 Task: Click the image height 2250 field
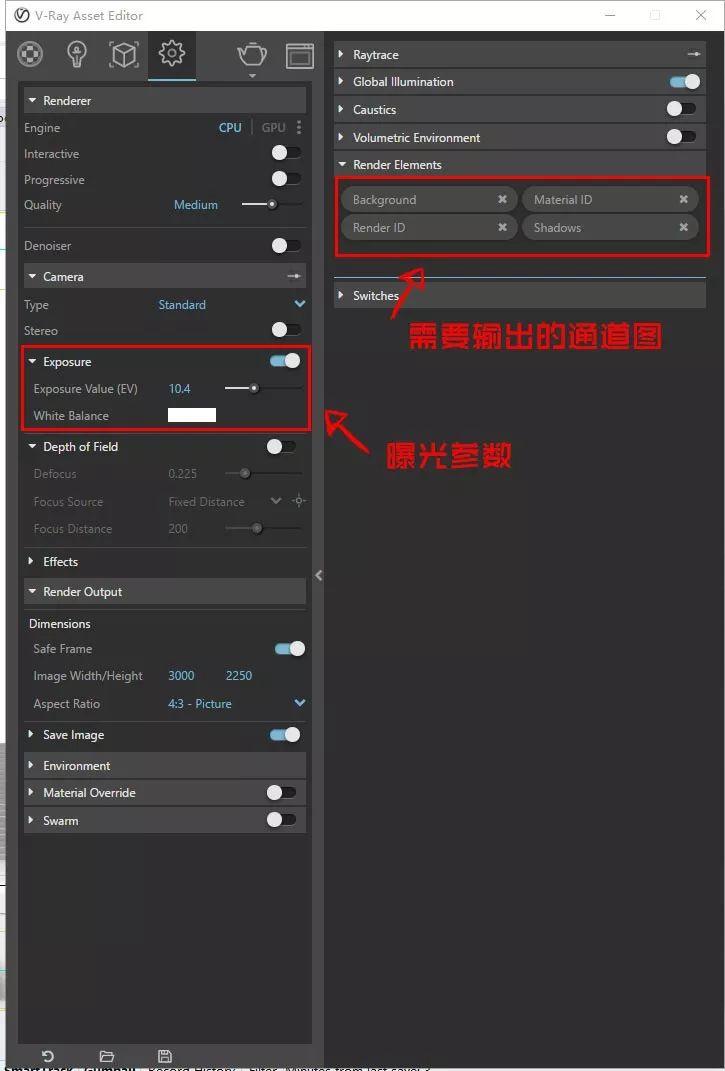click(239, 676)
